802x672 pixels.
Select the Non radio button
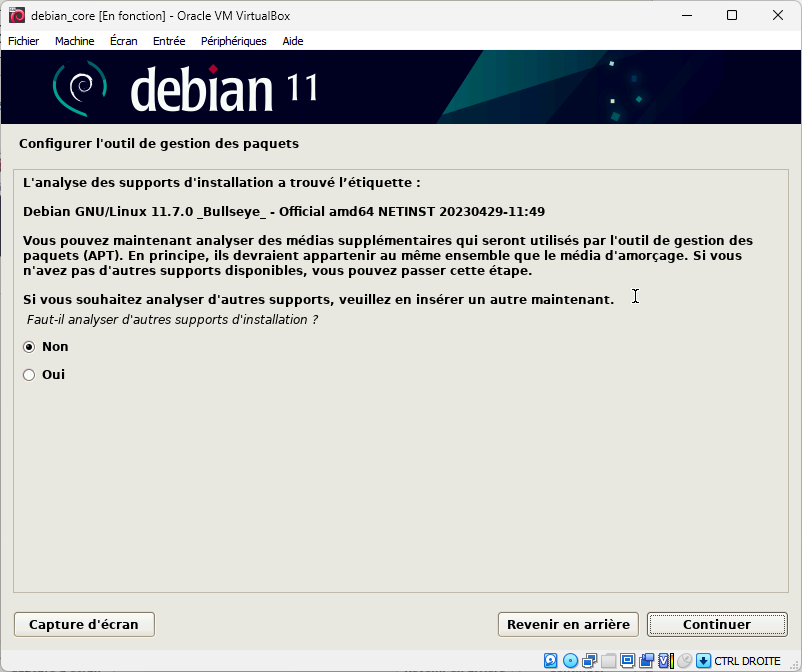29,347
